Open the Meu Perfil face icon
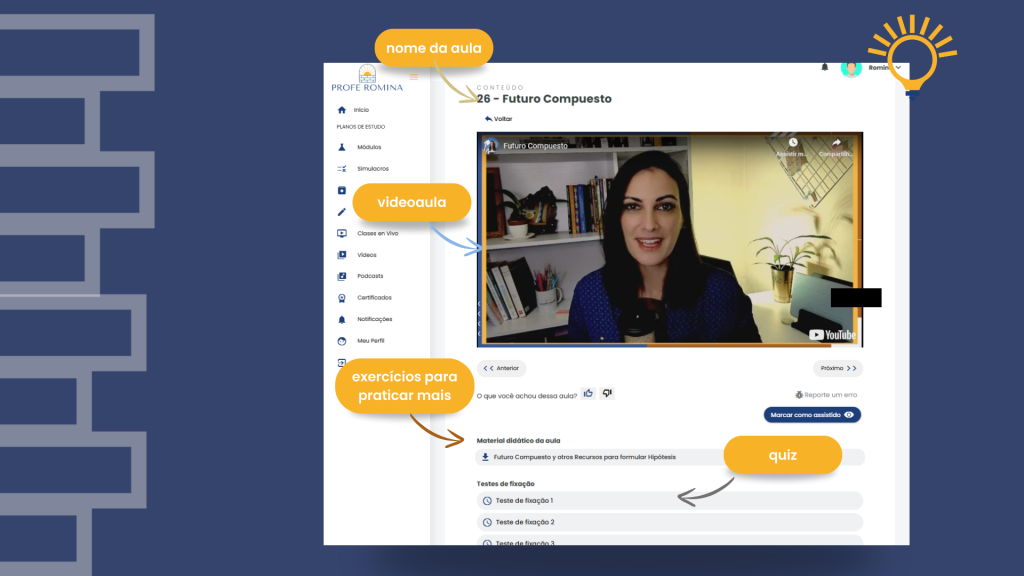The image size is (1024, 576). pos(342,341)
